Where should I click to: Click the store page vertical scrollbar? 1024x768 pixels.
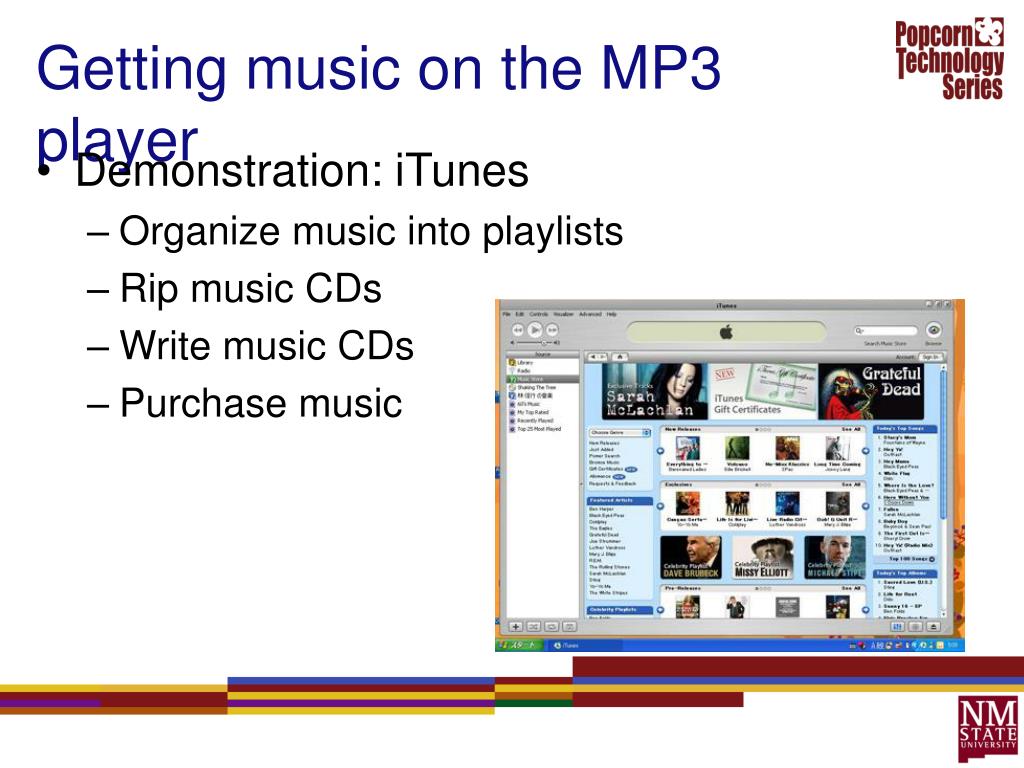coord(943,490)
